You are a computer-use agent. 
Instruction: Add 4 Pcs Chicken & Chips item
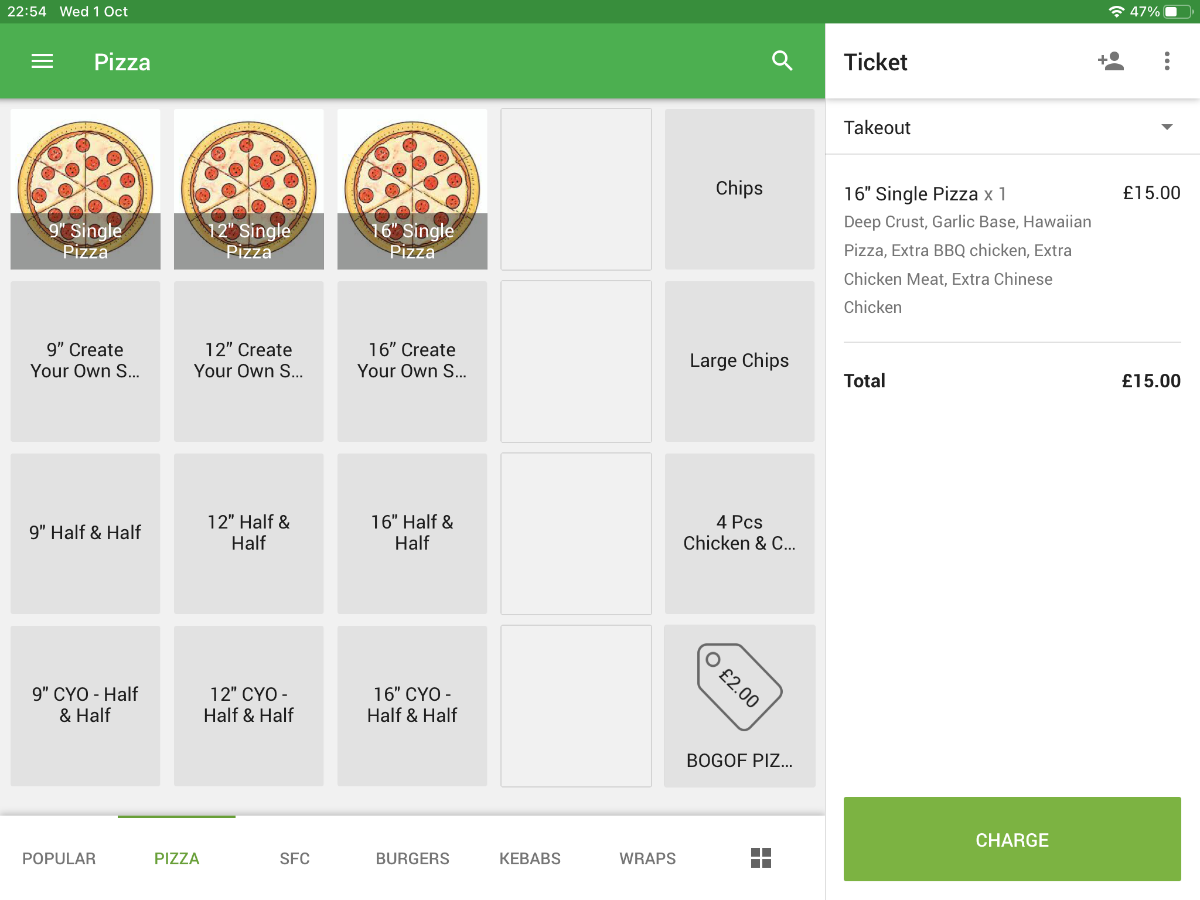pyautogui.click(x=739, y=533)
